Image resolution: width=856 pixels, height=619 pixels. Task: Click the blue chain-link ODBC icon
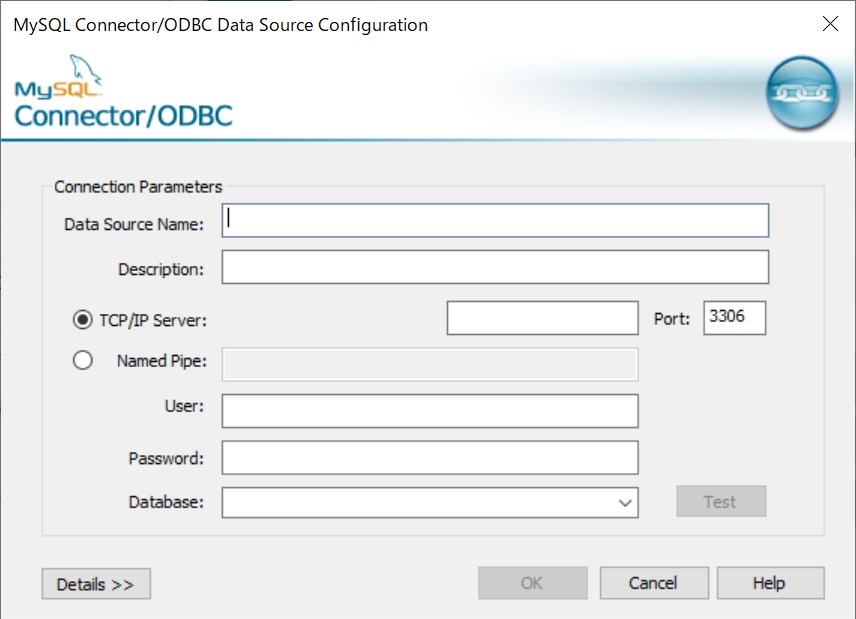coord(801,93)
